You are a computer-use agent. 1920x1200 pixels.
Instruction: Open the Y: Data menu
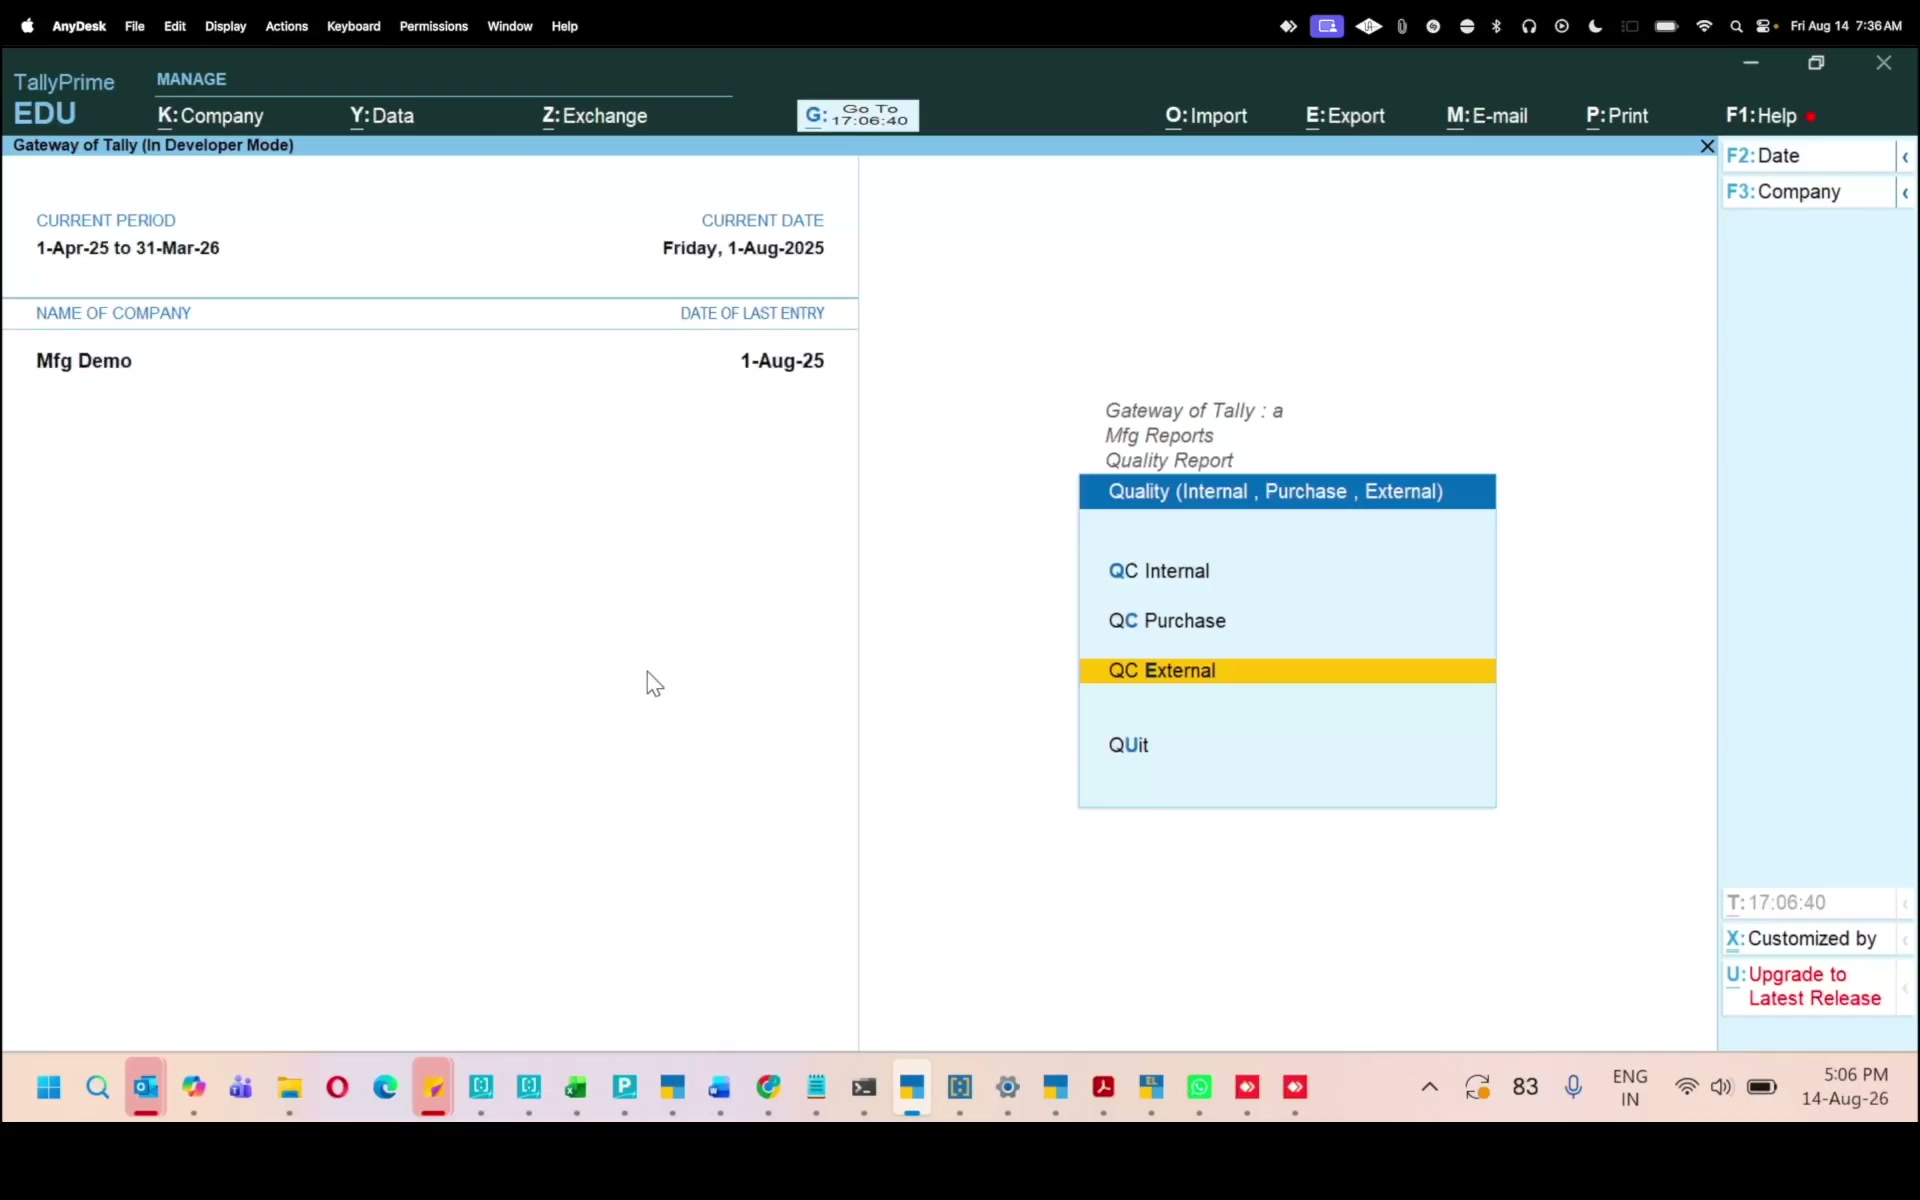(382, 116)
